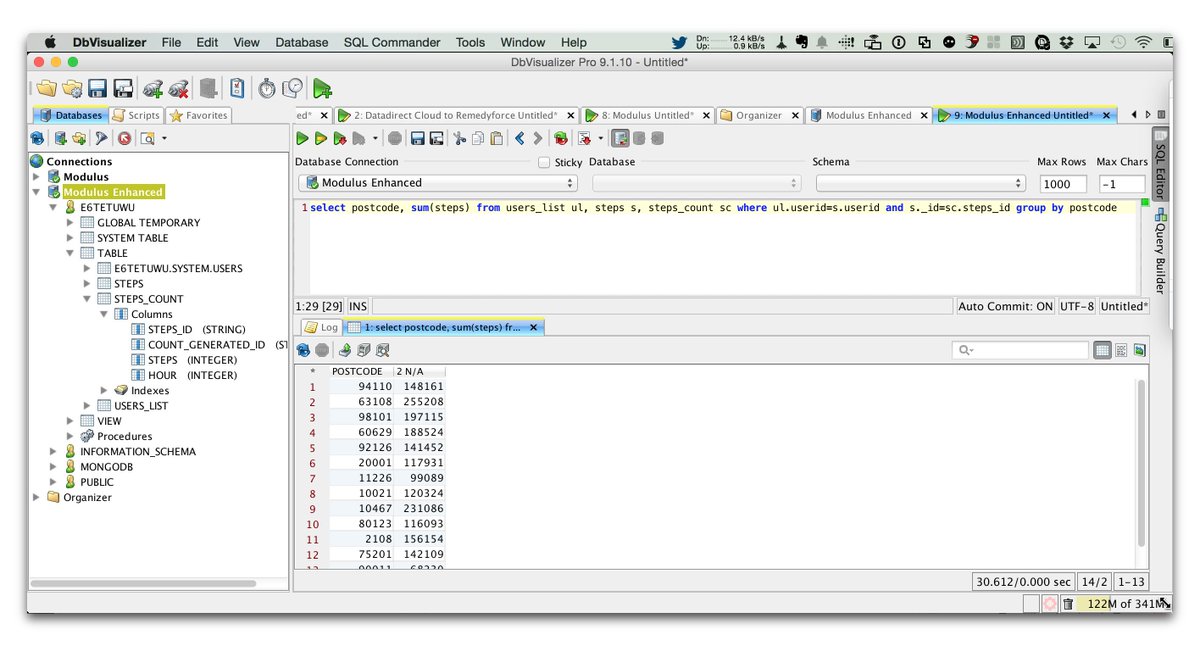Toggle Auto Commit in the status bar
The image size is (1200, 646).
click(1005, 307)
